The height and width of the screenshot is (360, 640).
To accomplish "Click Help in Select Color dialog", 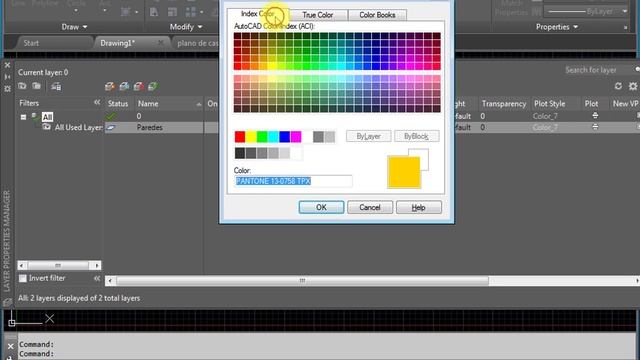I will (418, 207).
